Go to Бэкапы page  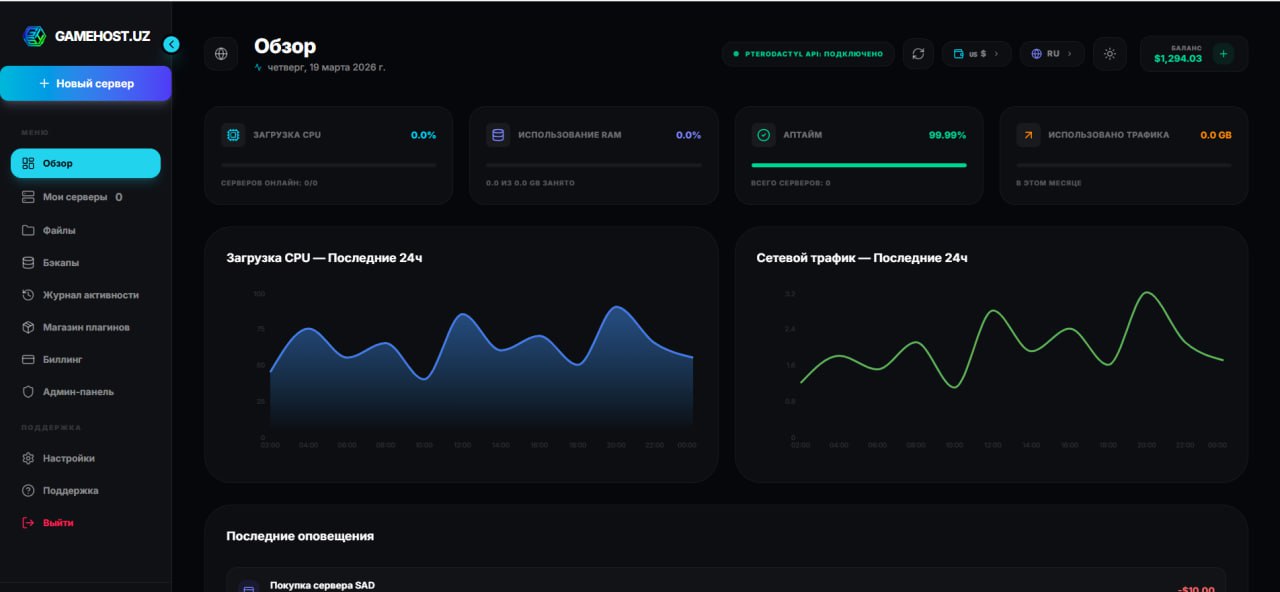60,263
